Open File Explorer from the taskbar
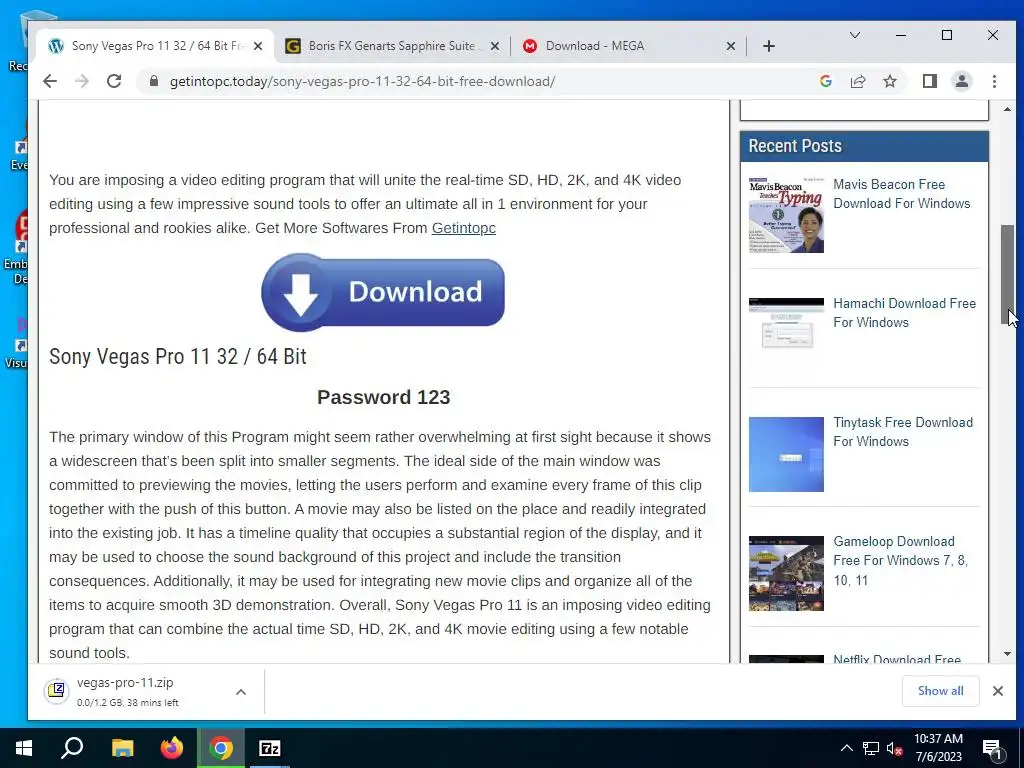 click(x=122, y=748)
